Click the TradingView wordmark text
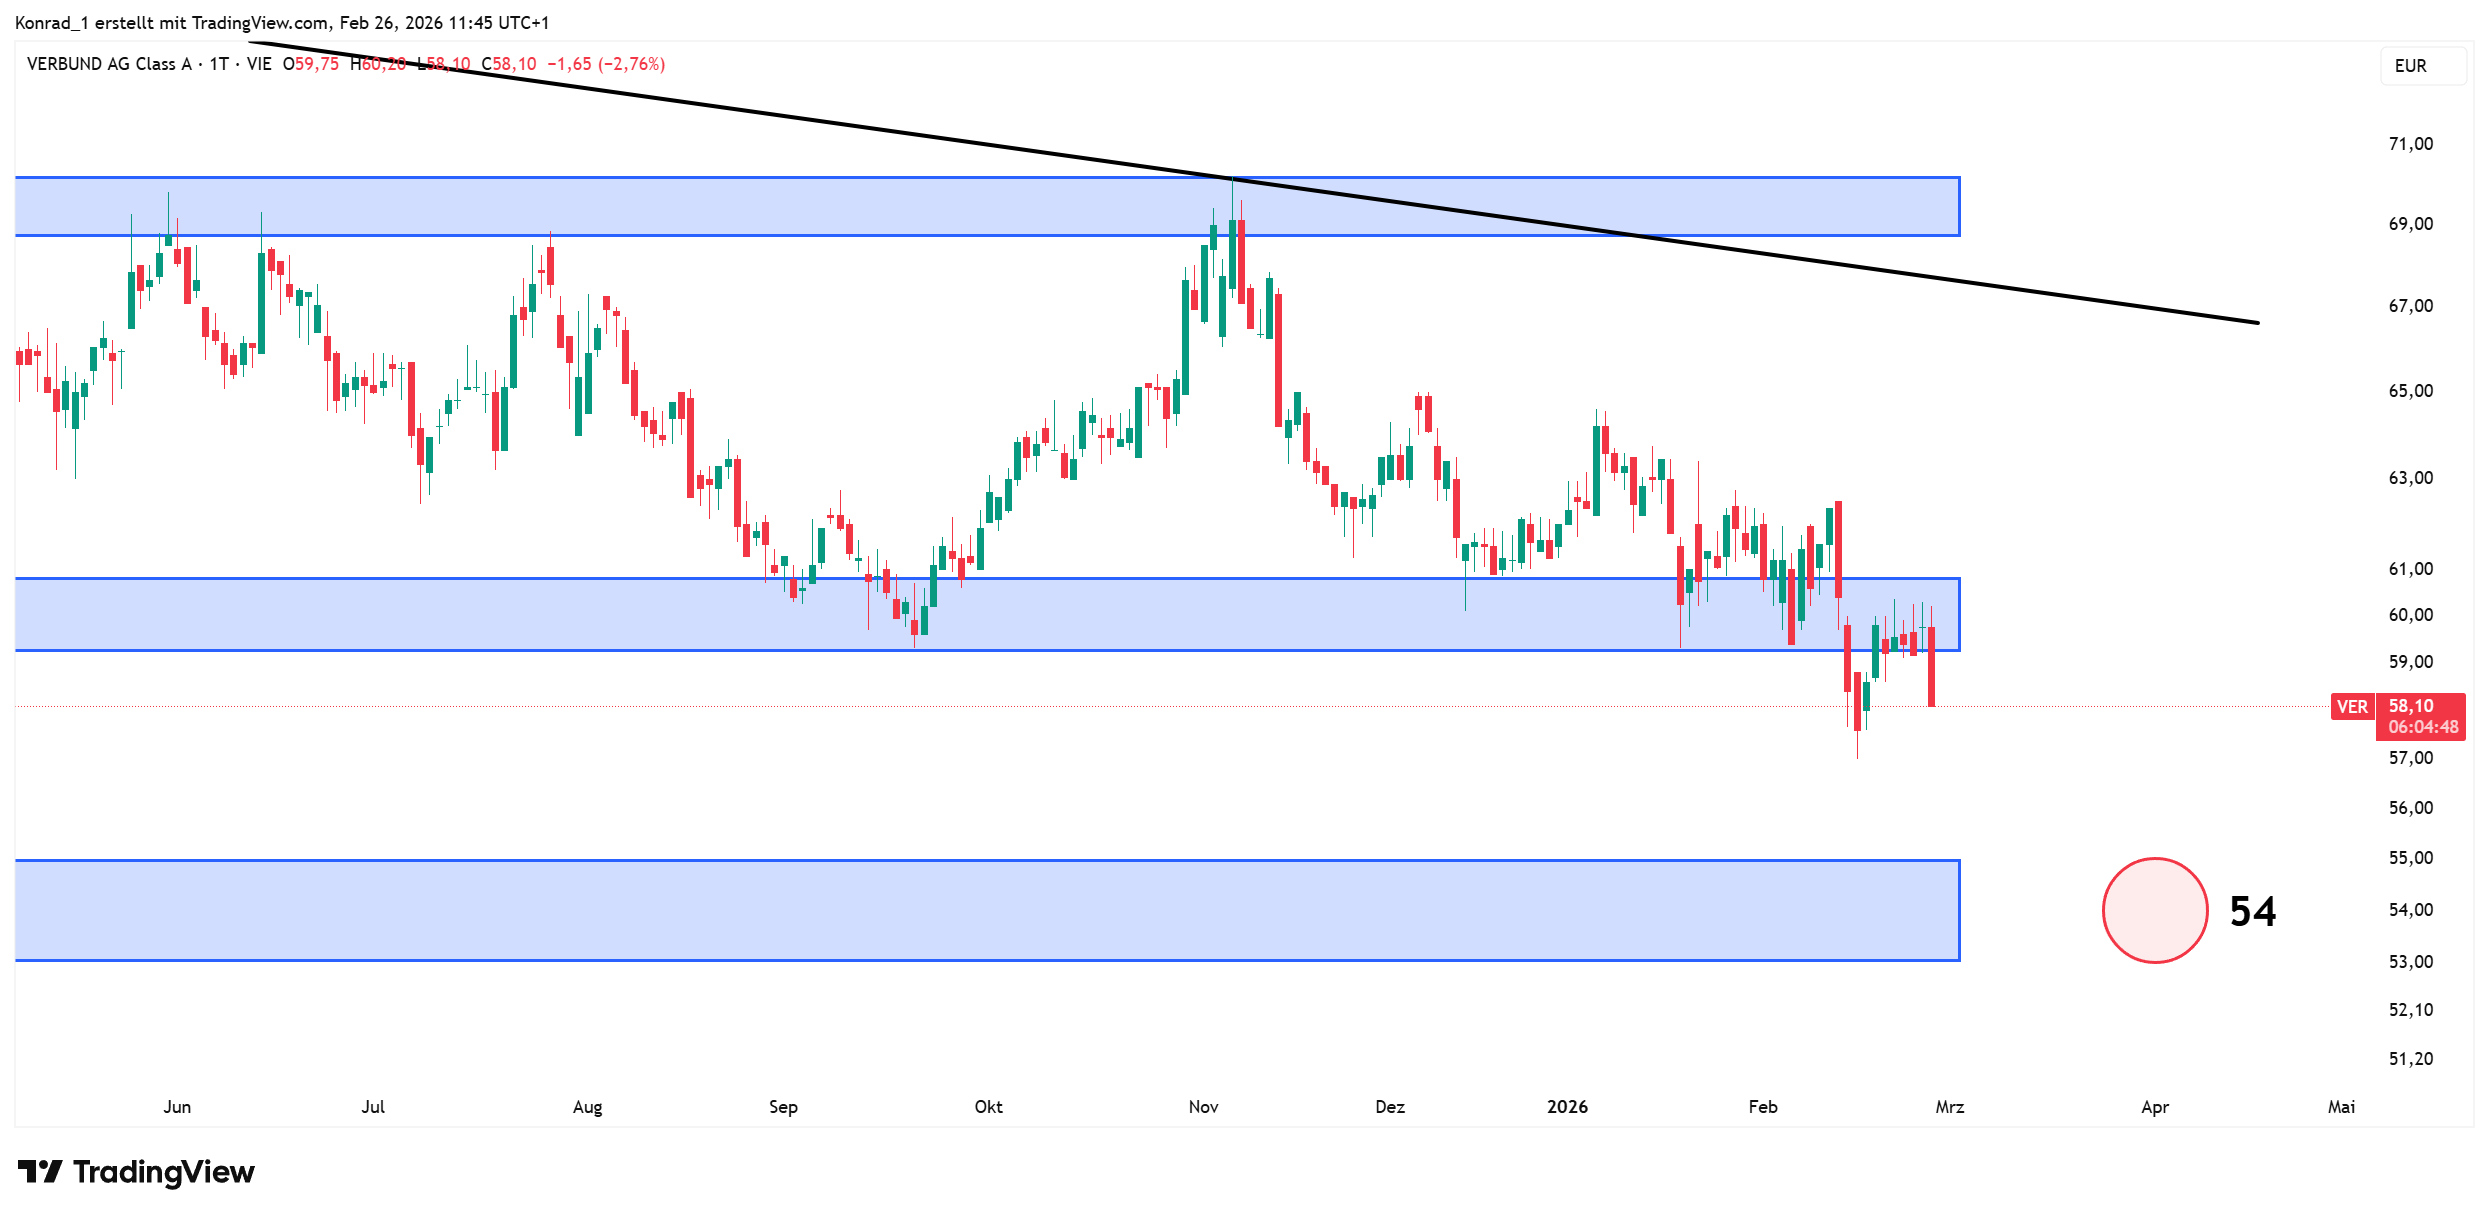 coord(164,1171)
